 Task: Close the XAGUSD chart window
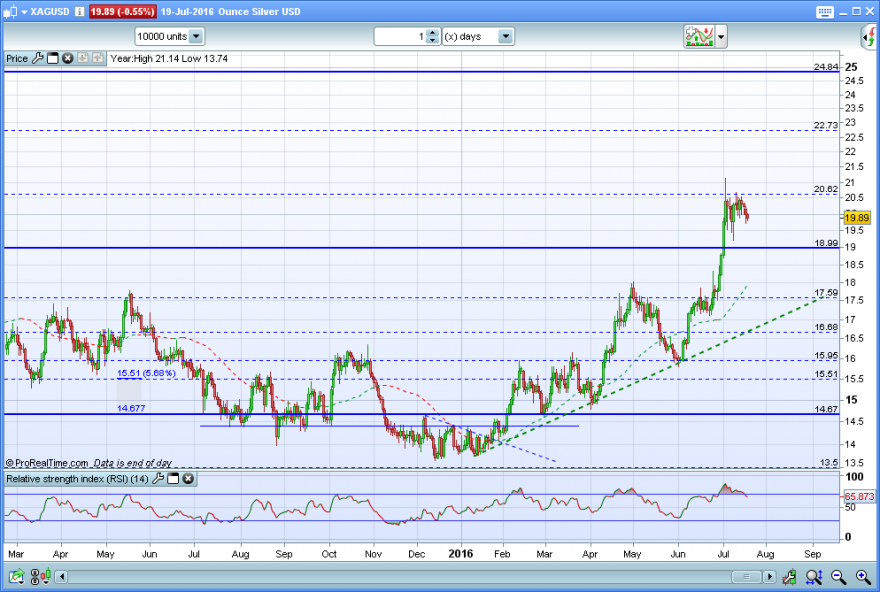[869, 11]
